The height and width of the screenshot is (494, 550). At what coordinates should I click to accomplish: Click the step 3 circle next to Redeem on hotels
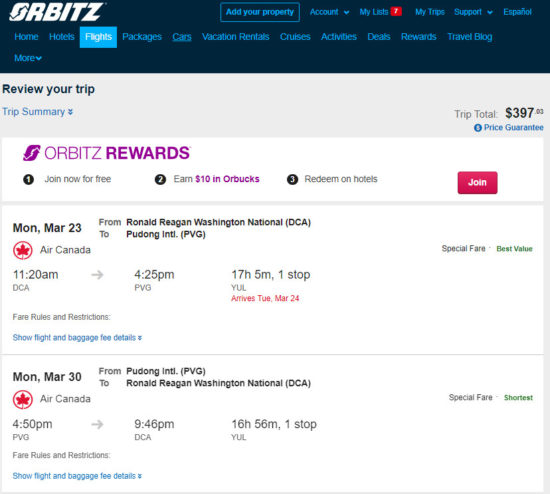tap(292, 180)
